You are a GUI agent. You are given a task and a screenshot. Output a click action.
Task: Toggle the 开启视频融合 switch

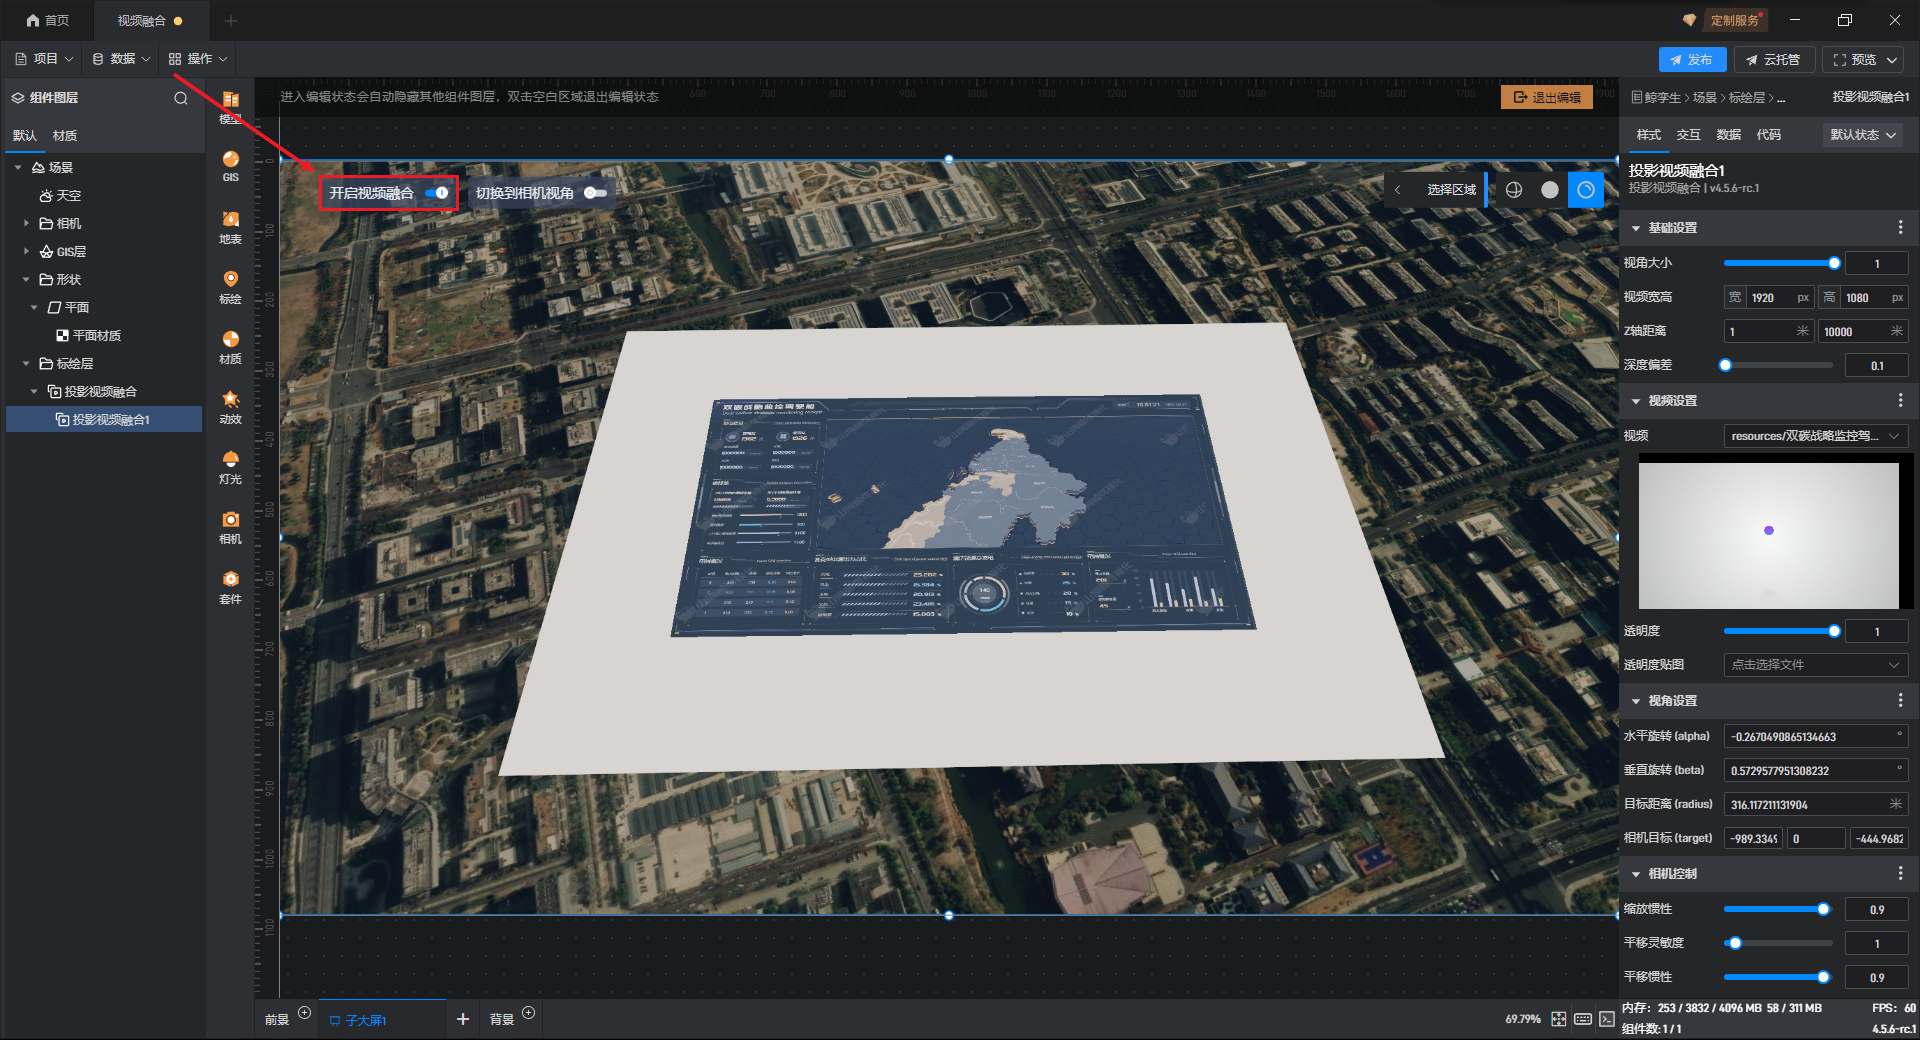[437, 193]
